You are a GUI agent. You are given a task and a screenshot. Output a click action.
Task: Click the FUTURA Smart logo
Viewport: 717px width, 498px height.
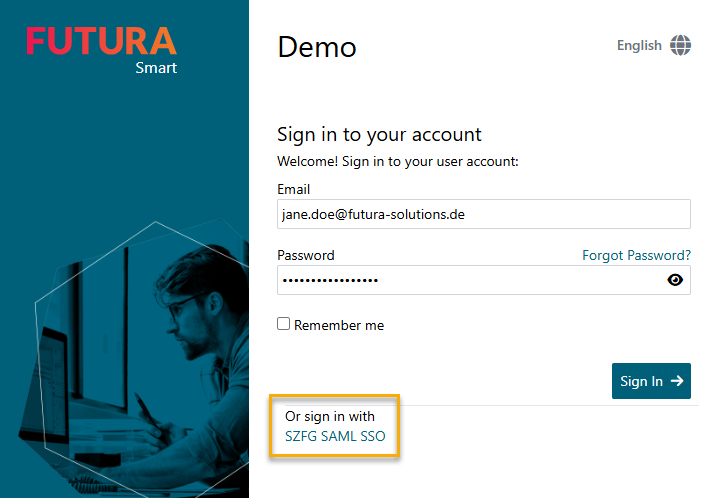point(102,49)
